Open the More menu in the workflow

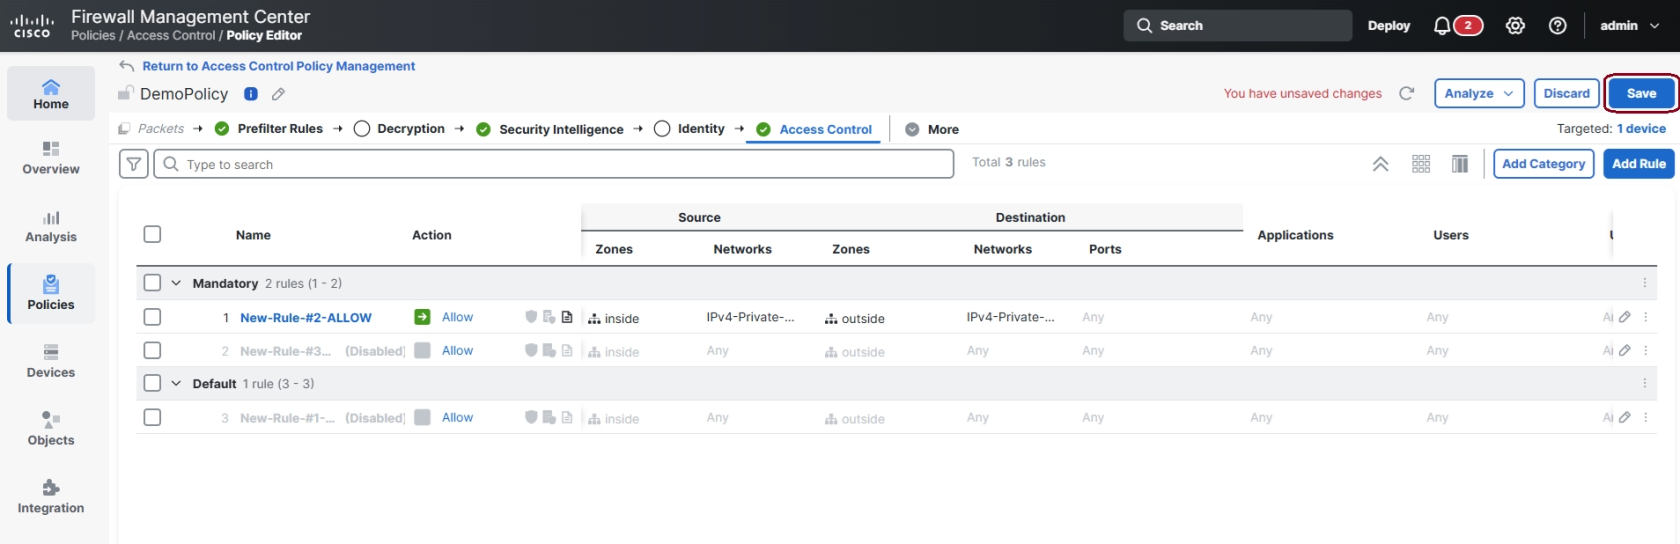pyautogui.click(x=932, y=129)
